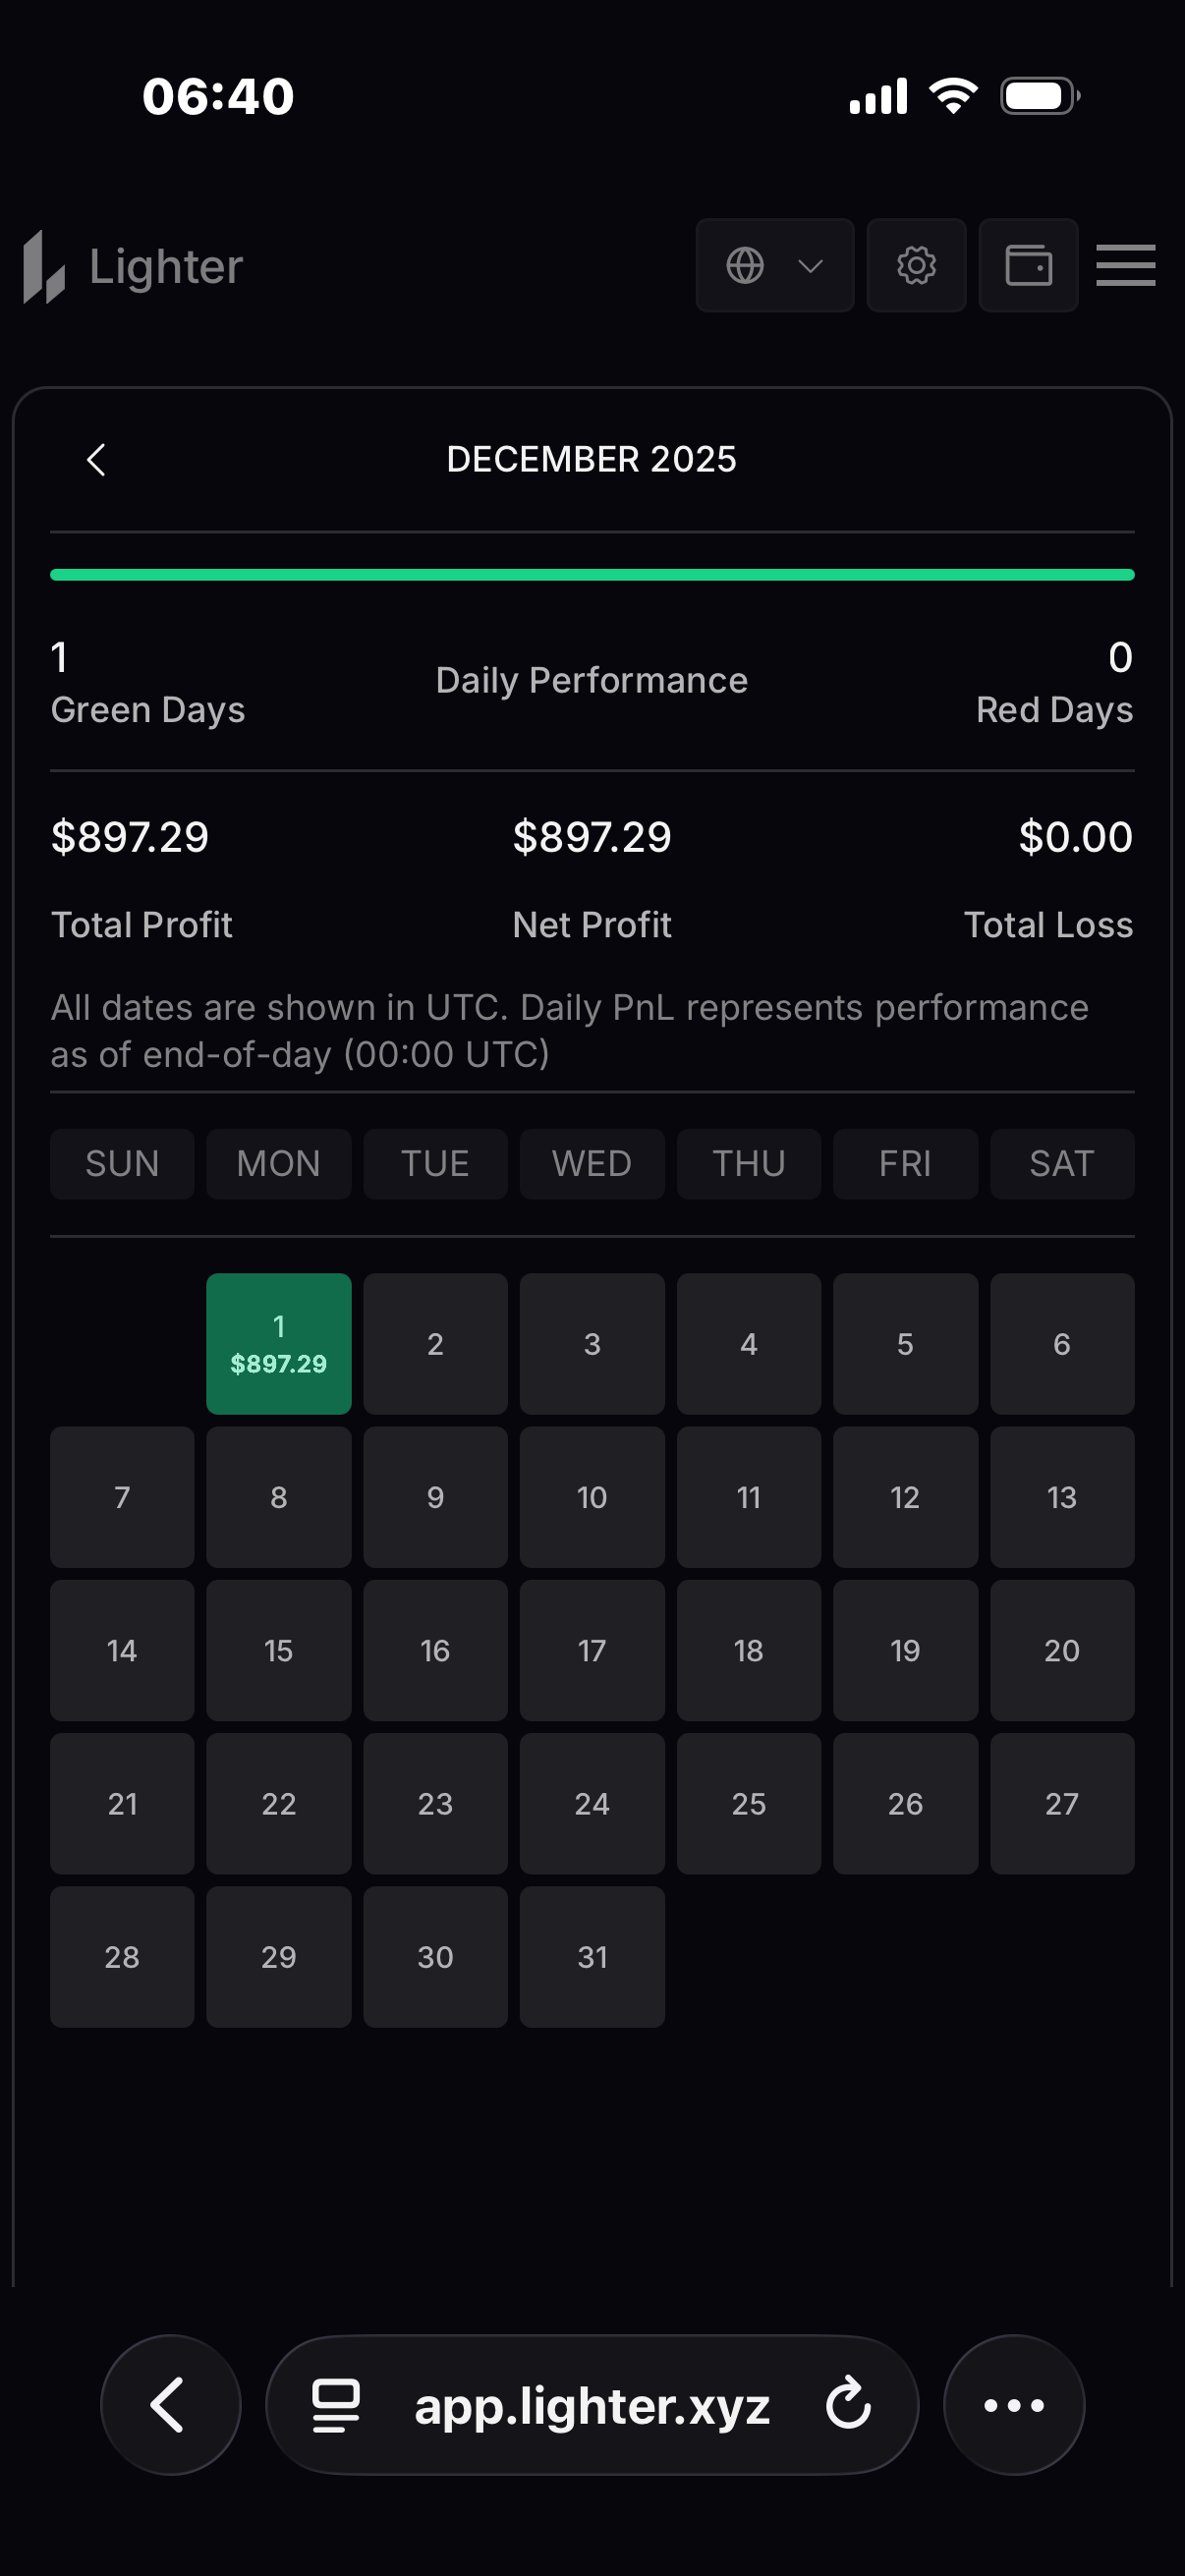Open the wallet icon
This screenshot has height=2576, width=1185.
pyautogui.click(x=1027, y=266)
